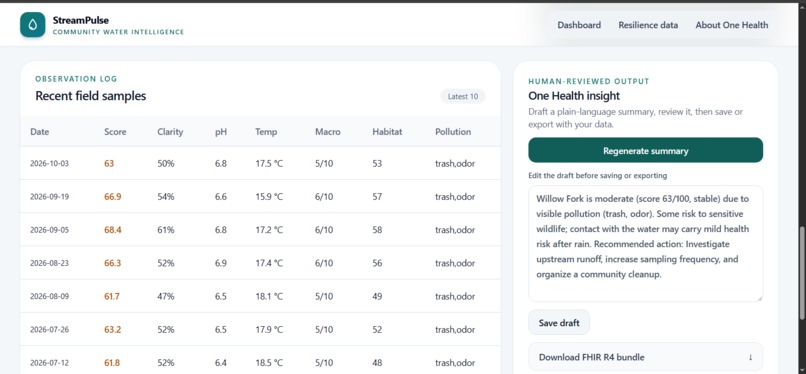Select the 2026-07-26 date cell
This screenshot has width=806, height=374.
coord(49,329)
